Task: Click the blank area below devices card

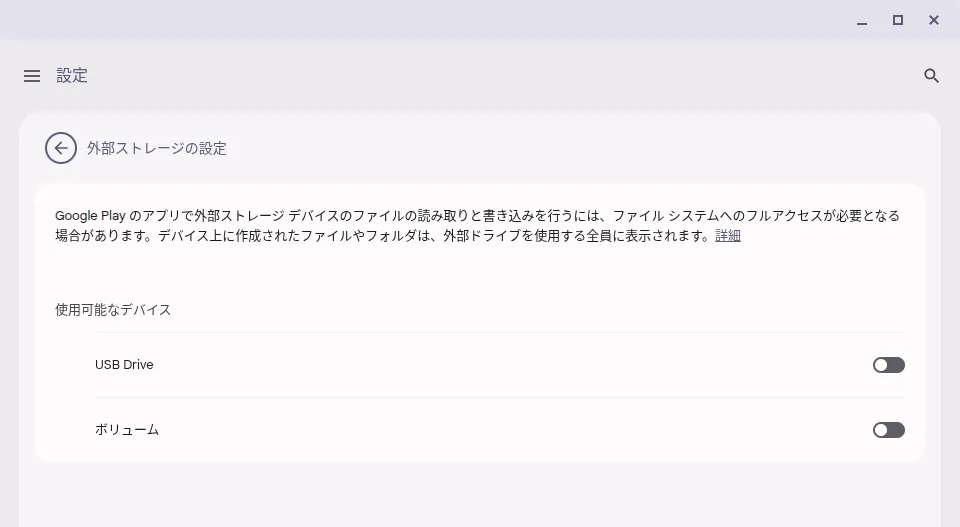Action: (479, 495)
